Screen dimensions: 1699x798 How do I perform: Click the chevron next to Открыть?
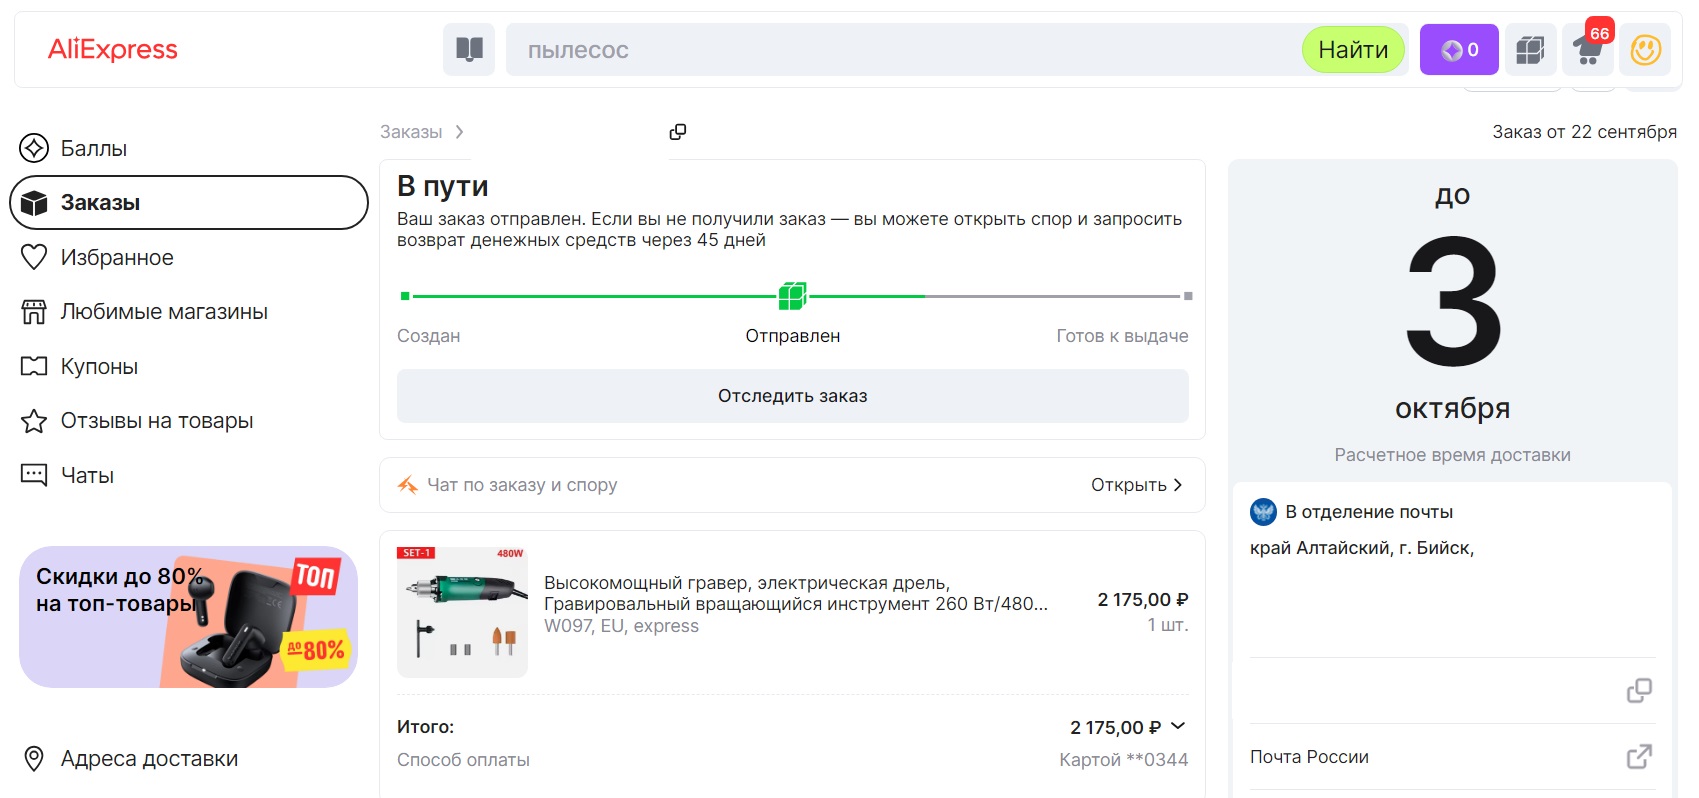pos(1178,485)
